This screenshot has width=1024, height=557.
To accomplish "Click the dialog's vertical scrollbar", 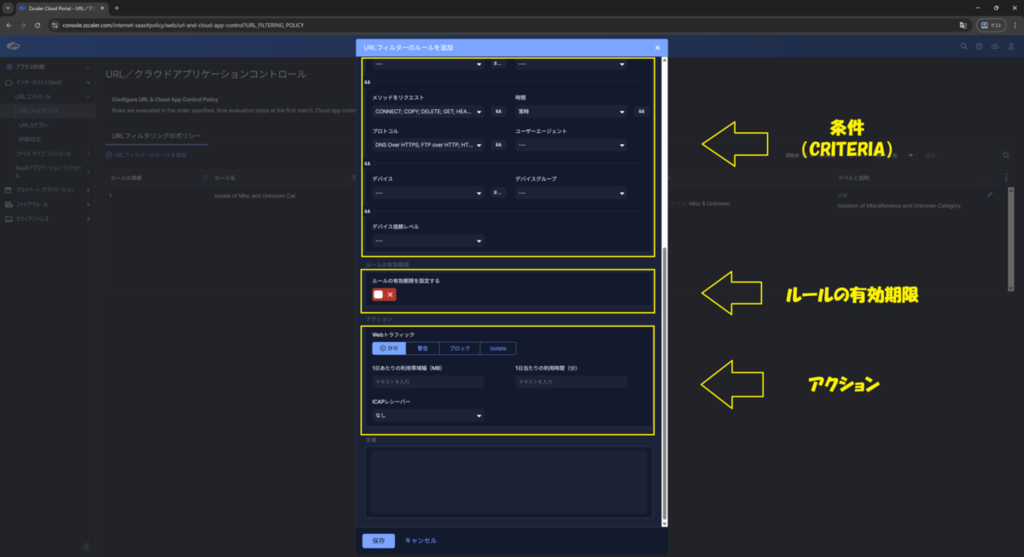I will [665, 382].
